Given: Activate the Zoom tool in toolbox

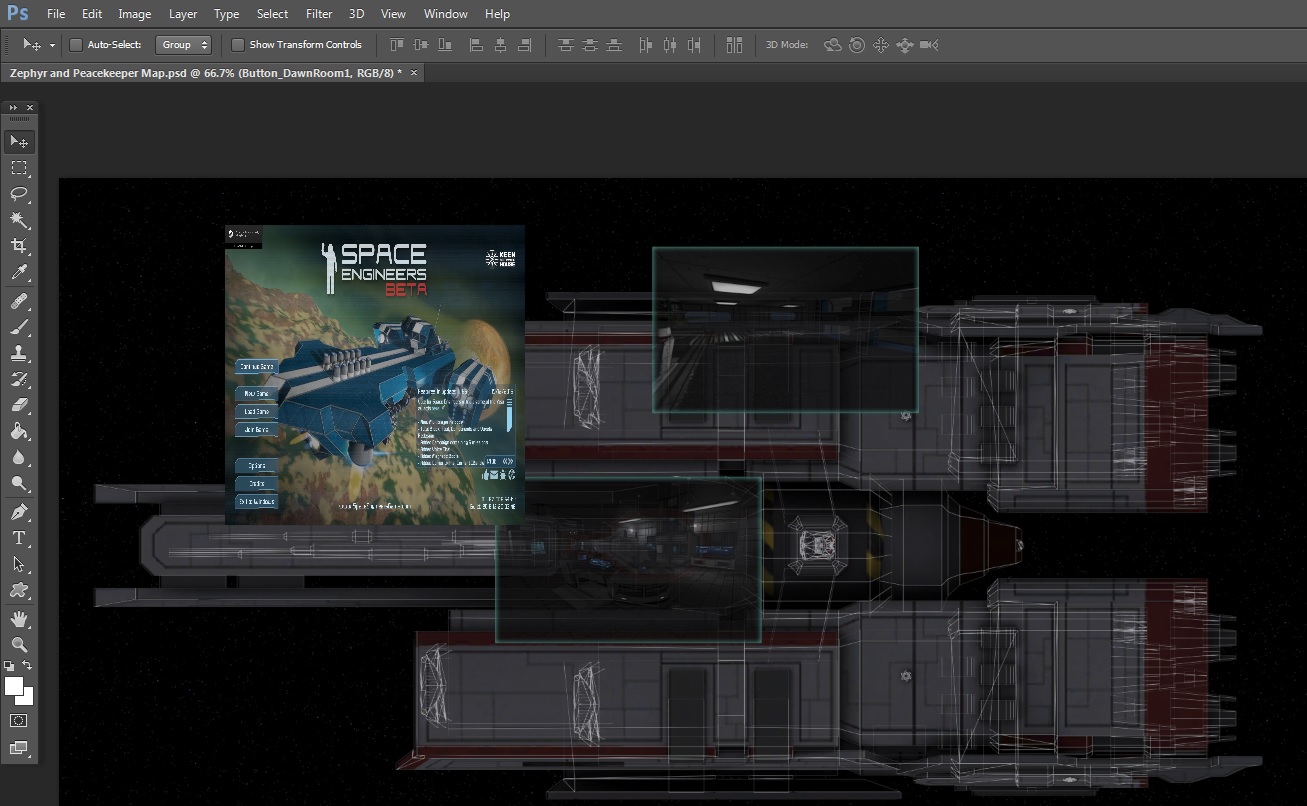Looking at the screenshot, I should pyautogui.click(x=19, y=645).
